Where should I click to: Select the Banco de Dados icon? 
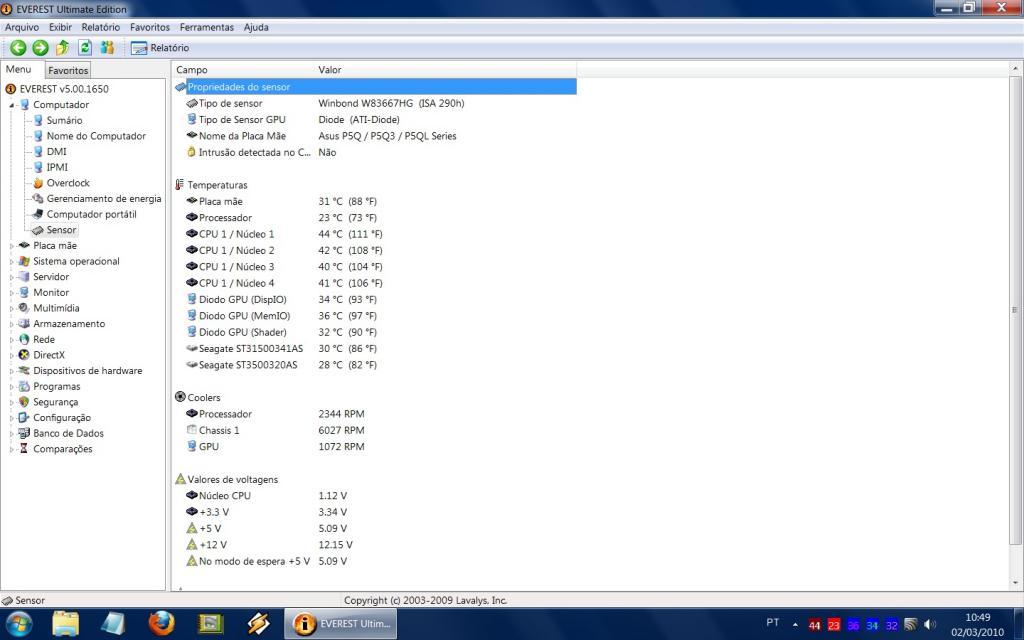pyautogui.click(x=24, y=433)
